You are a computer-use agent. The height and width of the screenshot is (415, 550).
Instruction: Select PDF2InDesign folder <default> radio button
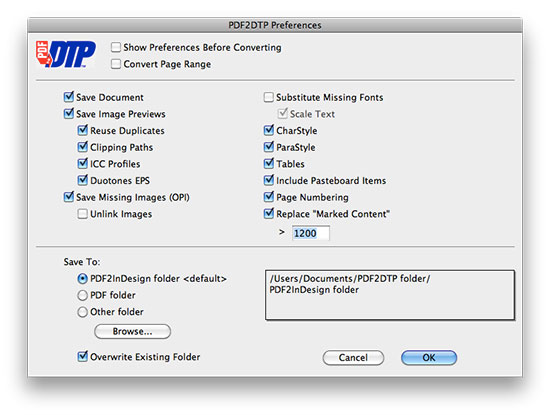coord(82,279)
